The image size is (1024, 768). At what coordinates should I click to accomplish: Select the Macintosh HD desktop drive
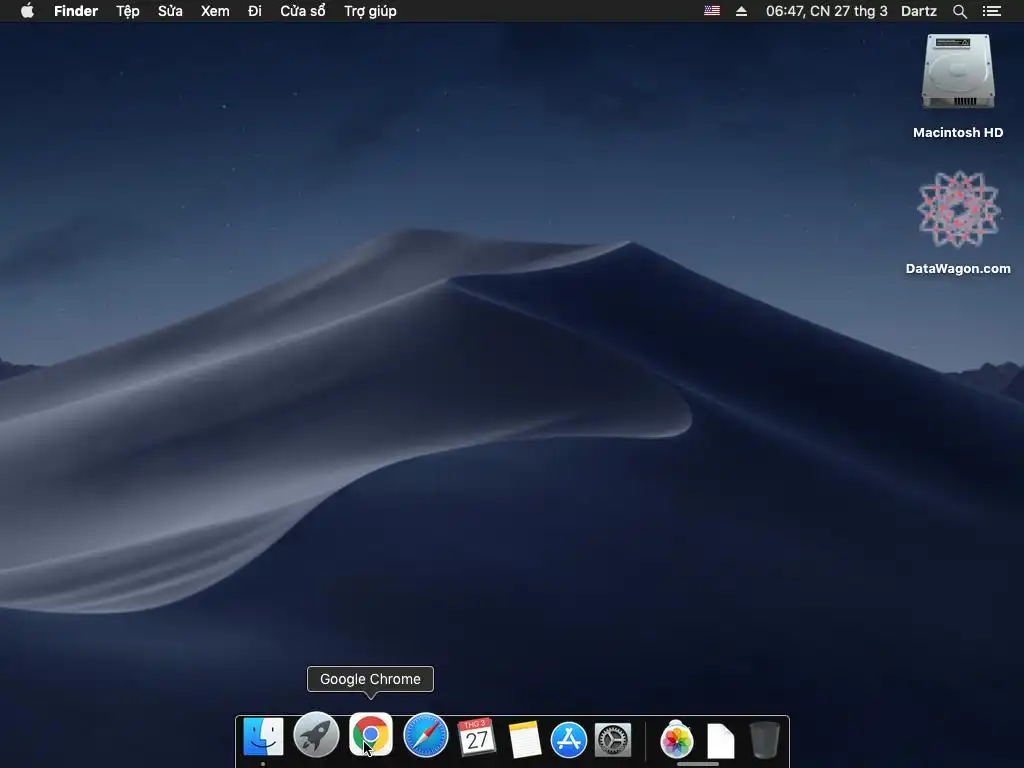tap(958, 86)
